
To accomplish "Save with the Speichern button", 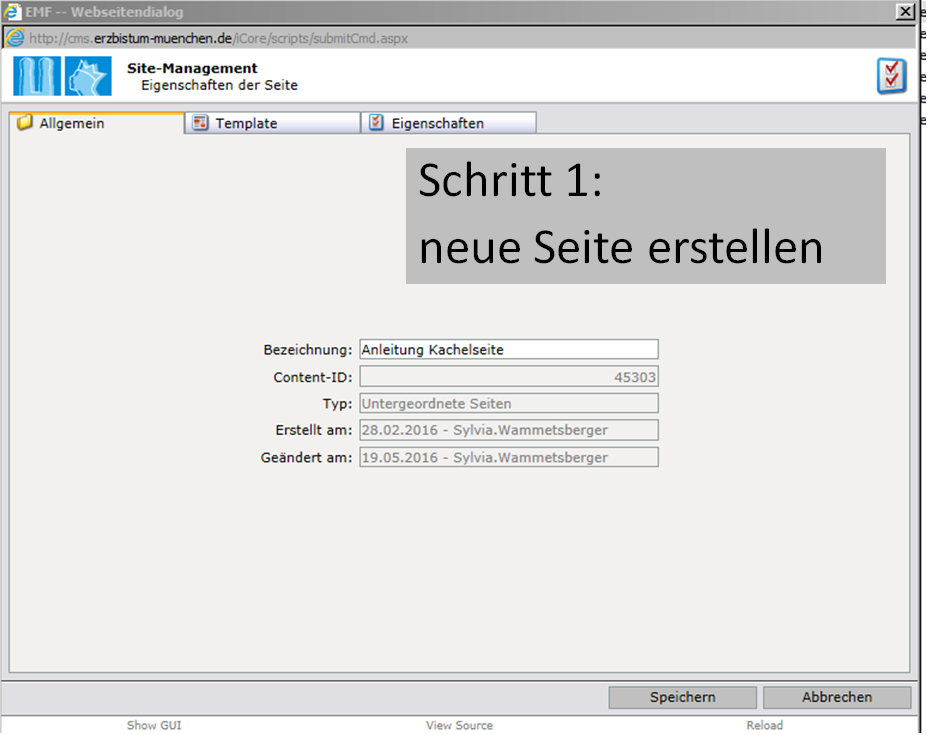I will coord(682,697).
